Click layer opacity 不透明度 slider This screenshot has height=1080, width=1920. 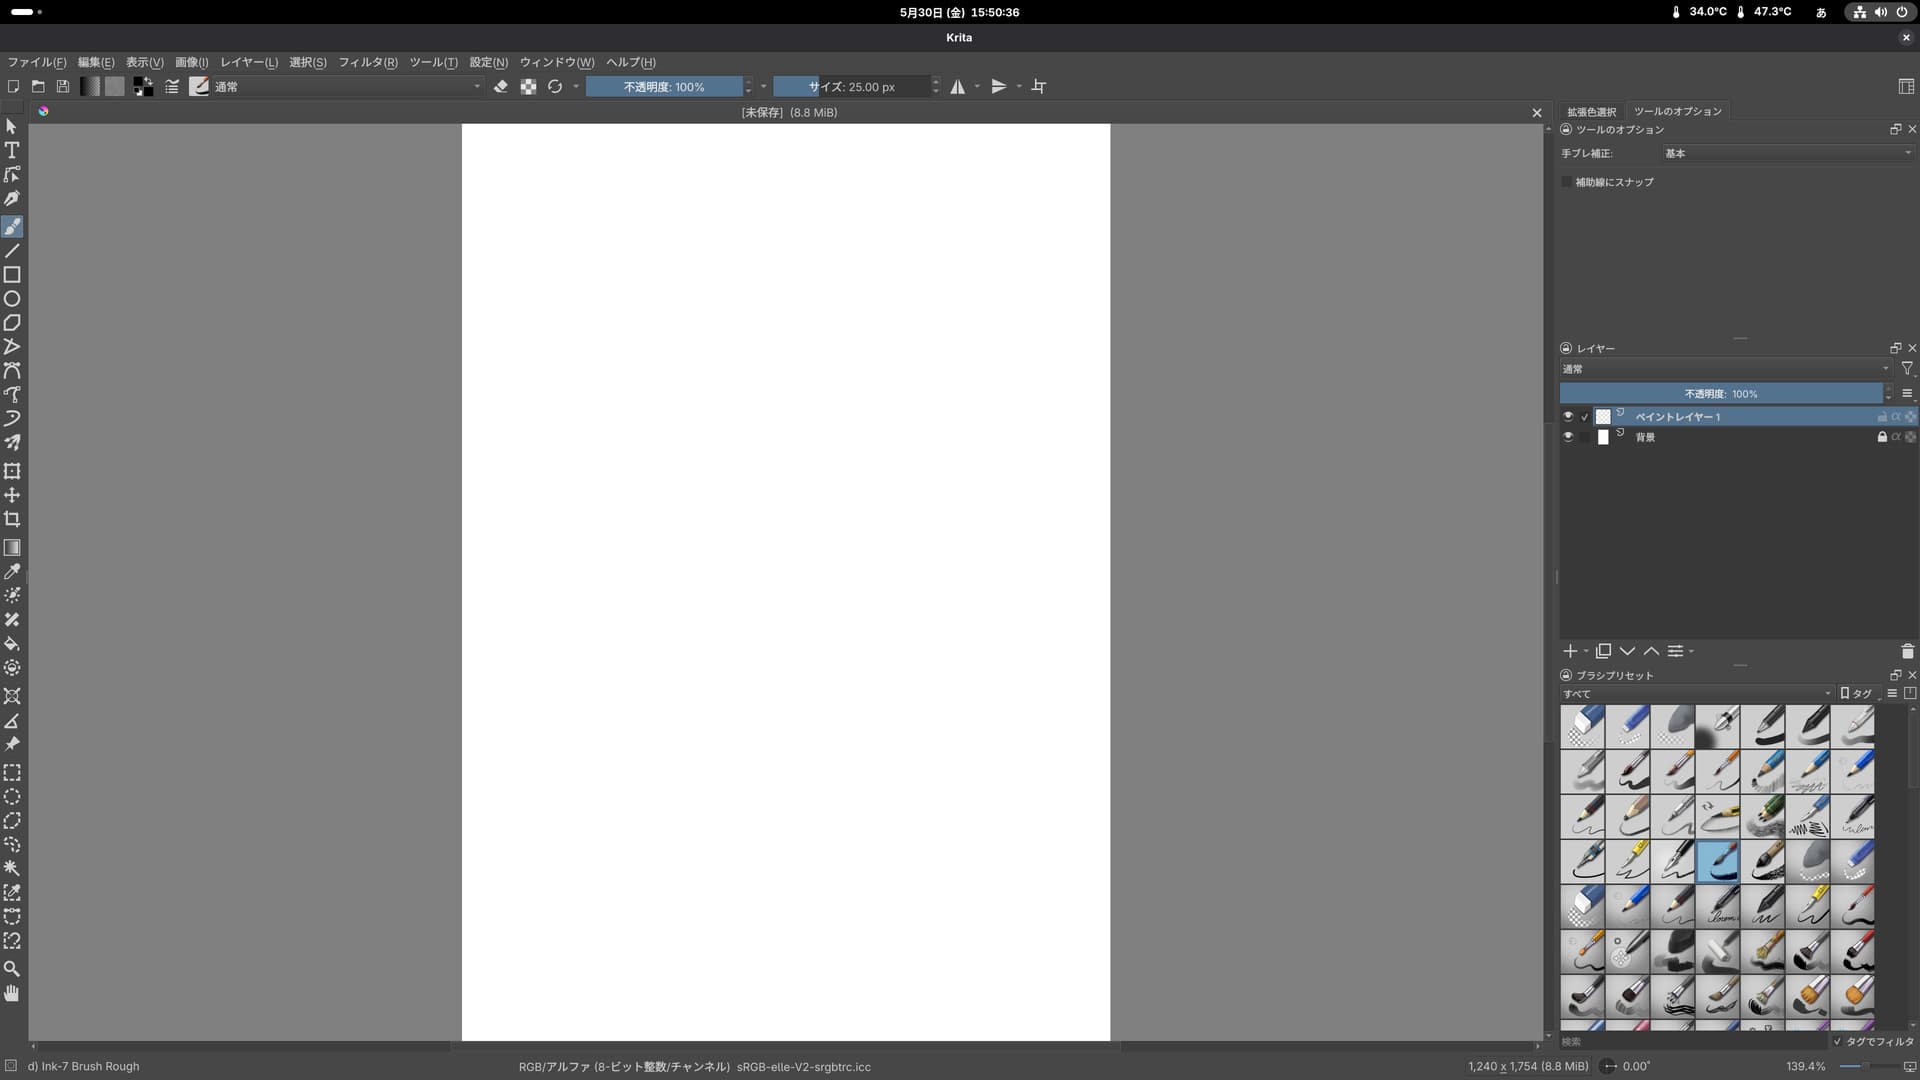pos(1720,394)
